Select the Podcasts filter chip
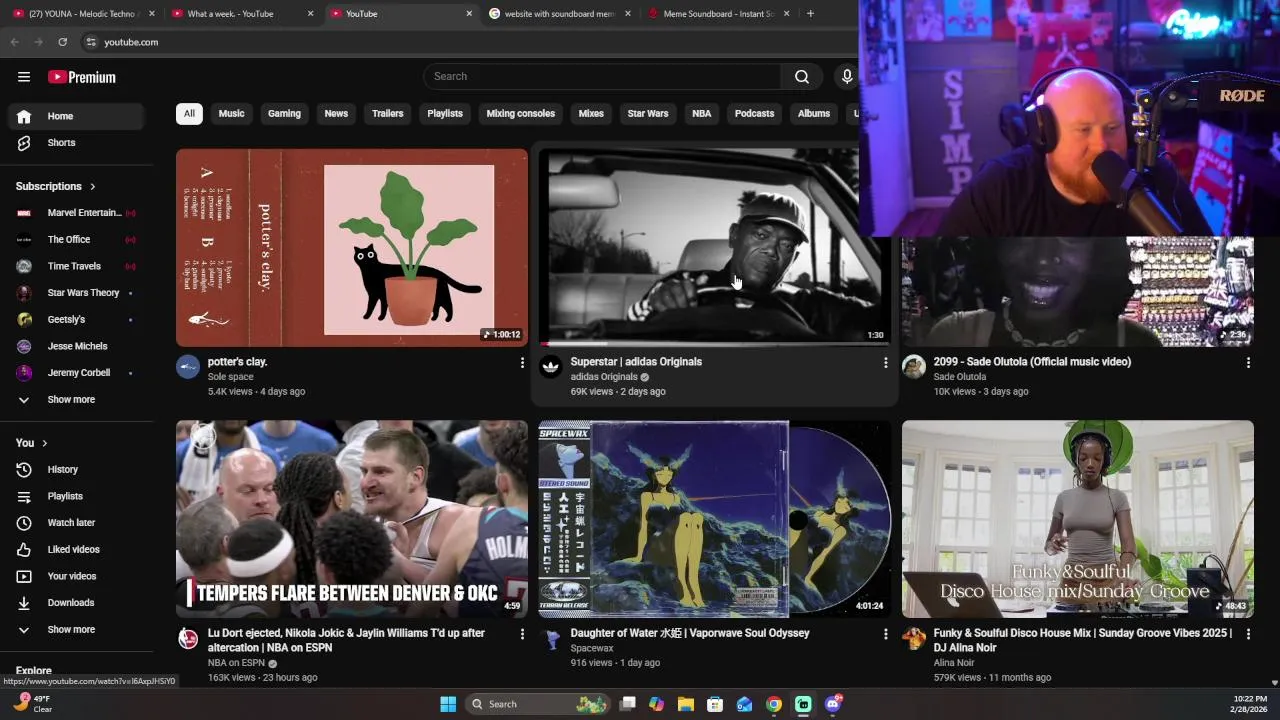The height and width of the screenshot is (720, 1280). coord(755,114)
